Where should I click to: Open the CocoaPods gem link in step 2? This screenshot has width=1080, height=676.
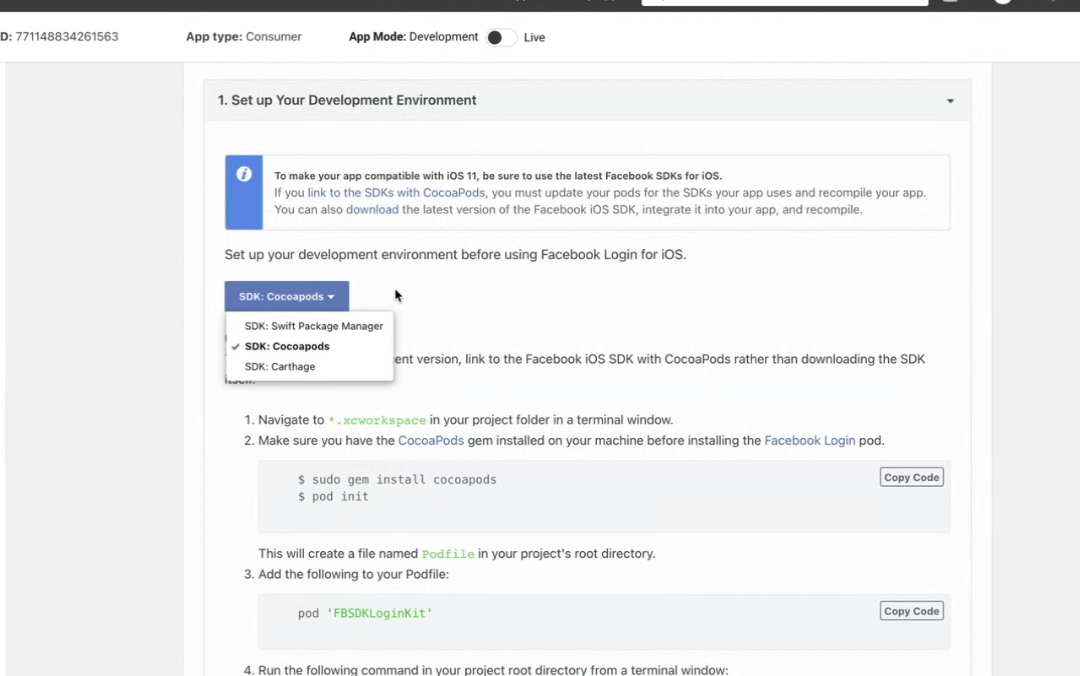tap(431, 441)
